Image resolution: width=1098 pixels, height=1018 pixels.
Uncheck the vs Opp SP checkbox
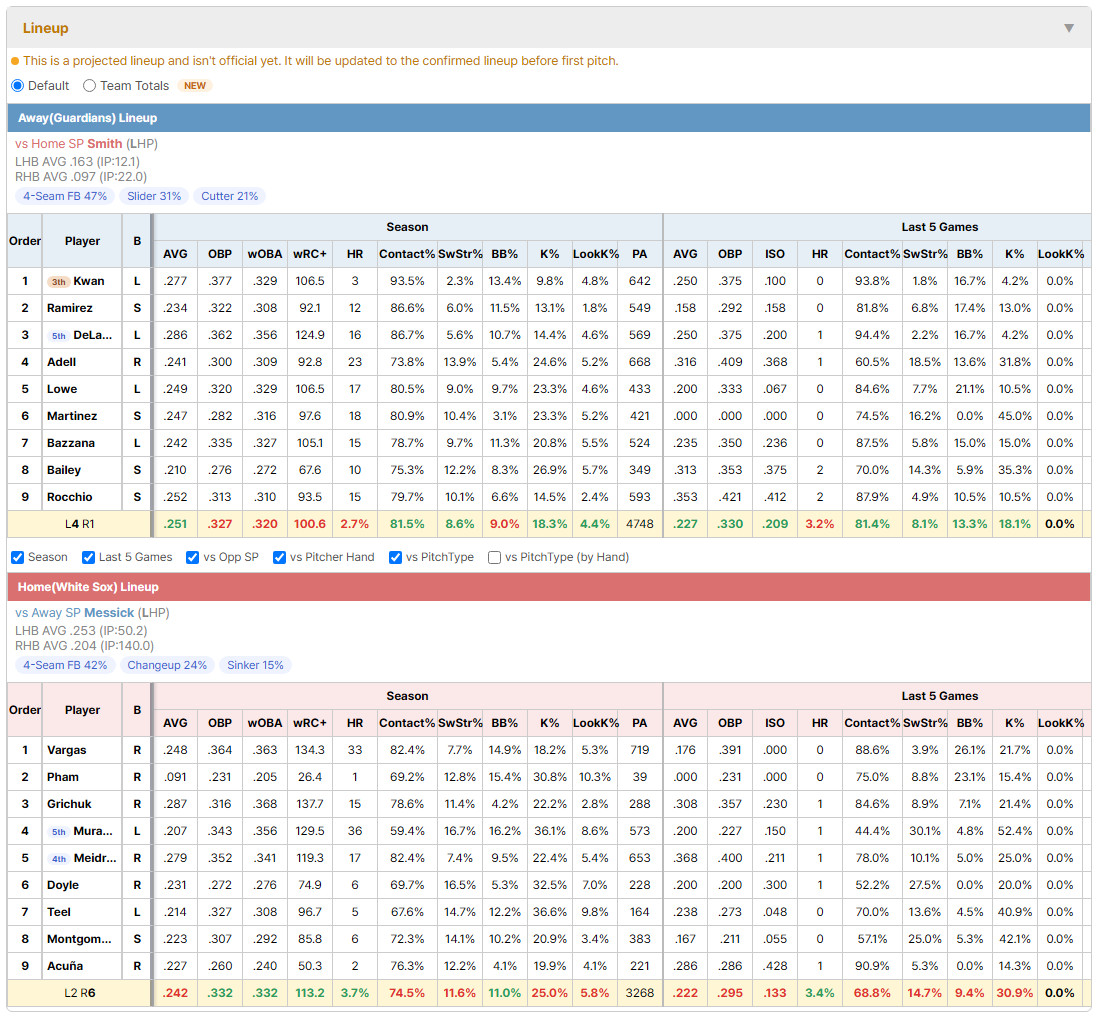point(193,557)
